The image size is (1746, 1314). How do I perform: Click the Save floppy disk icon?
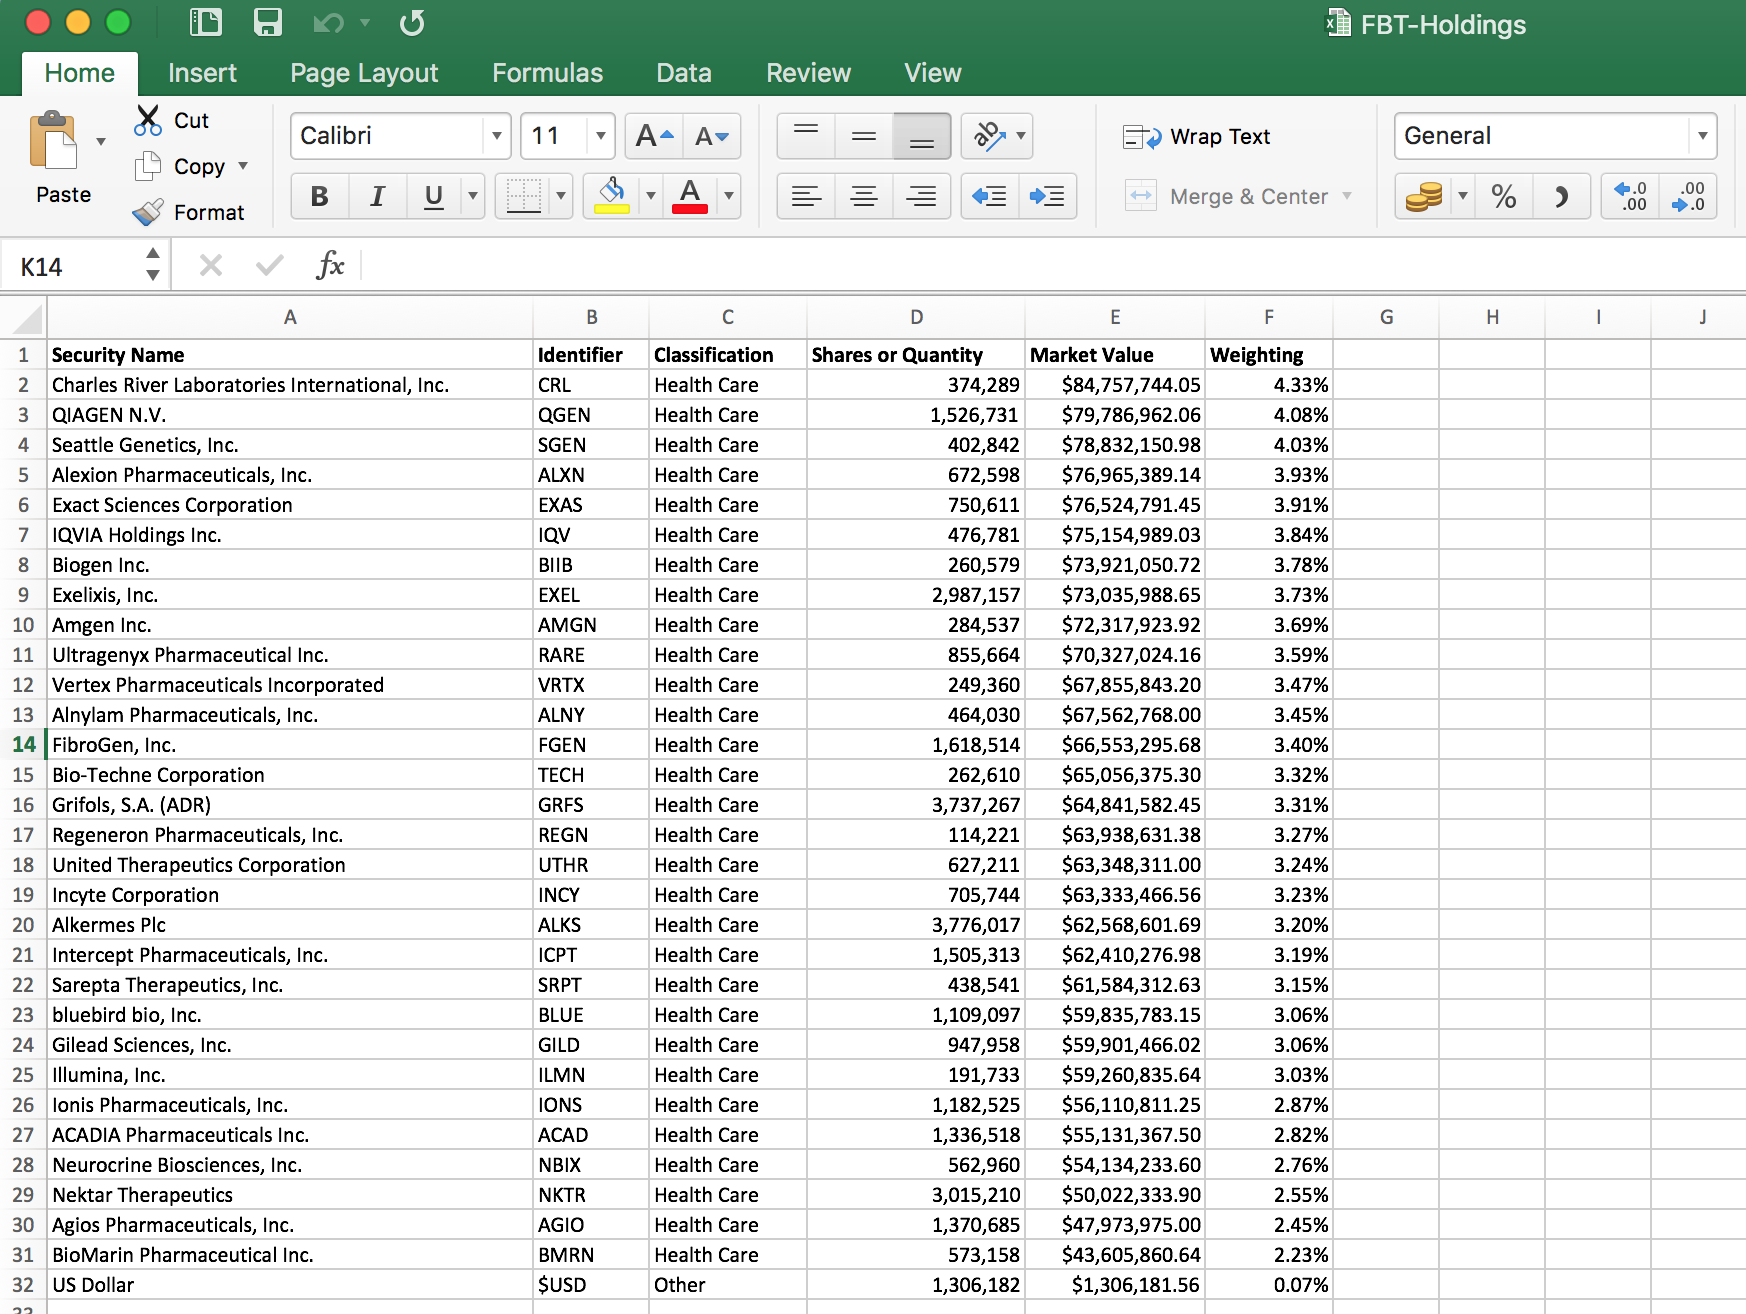pyautogui.click(x=267, y=22)
